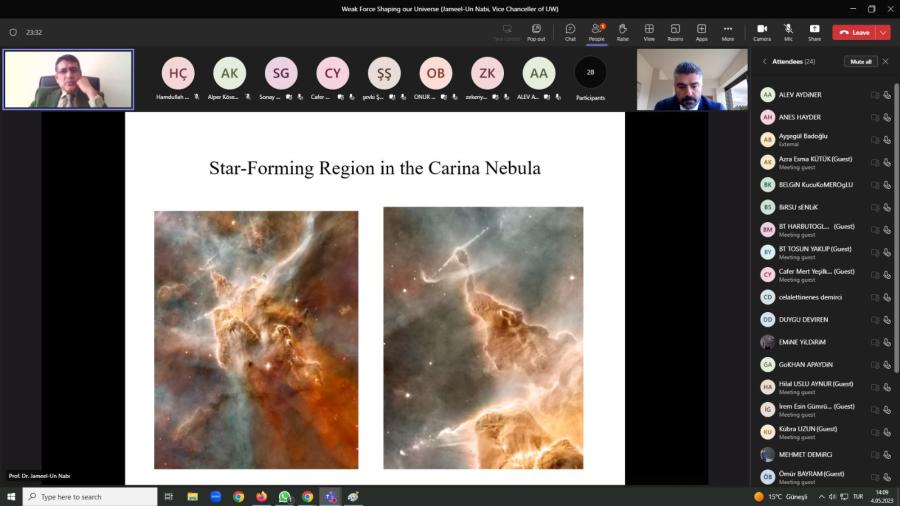
Task: Click the right Carina Nebula image
Action: pyautogui.click(x=483, y=338)
